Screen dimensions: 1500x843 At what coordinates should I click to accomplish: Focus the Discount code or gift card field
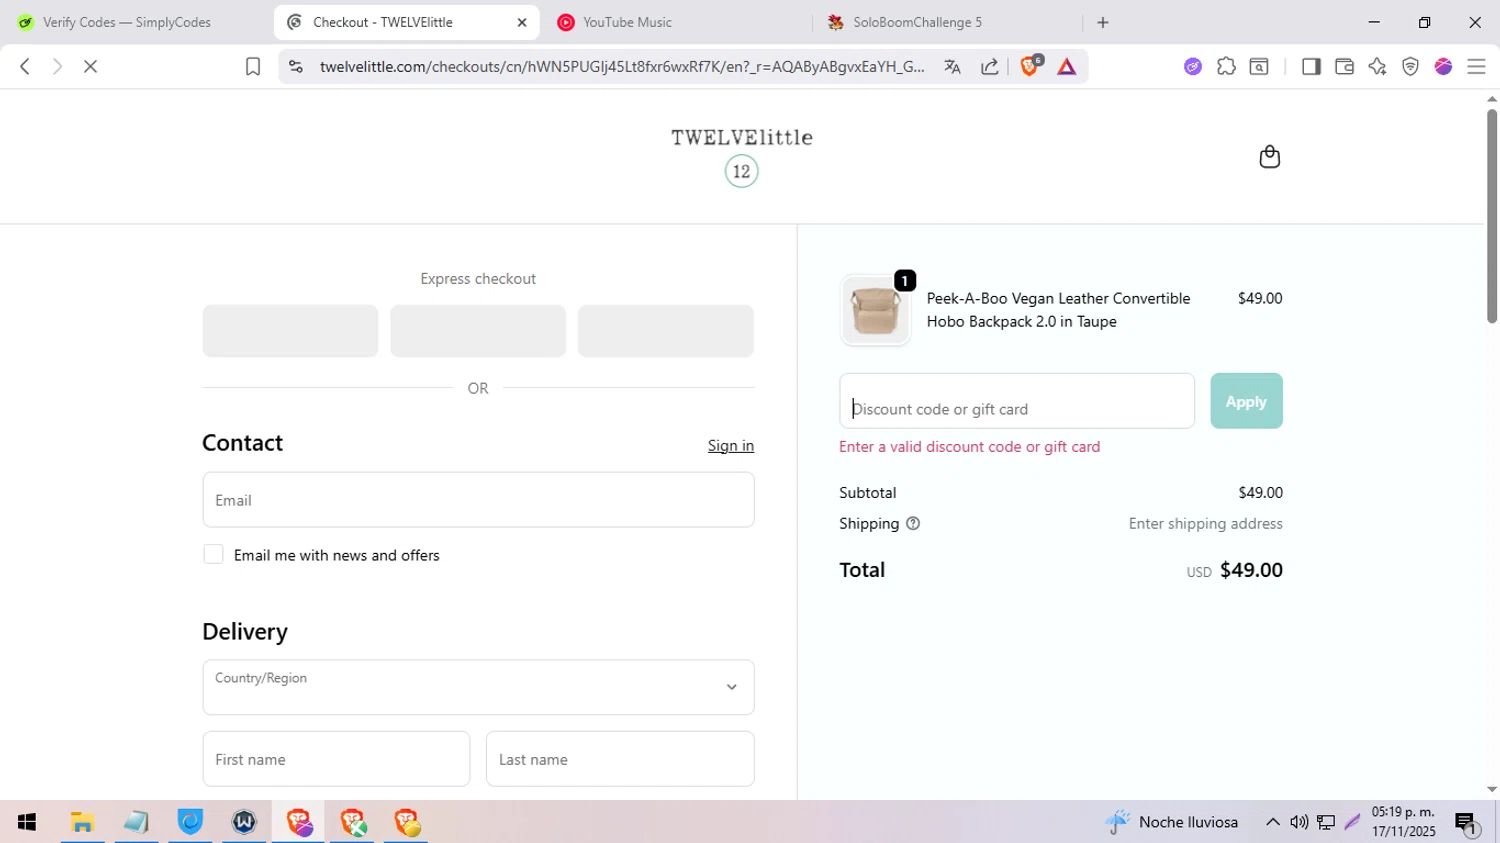[1017, 401]
